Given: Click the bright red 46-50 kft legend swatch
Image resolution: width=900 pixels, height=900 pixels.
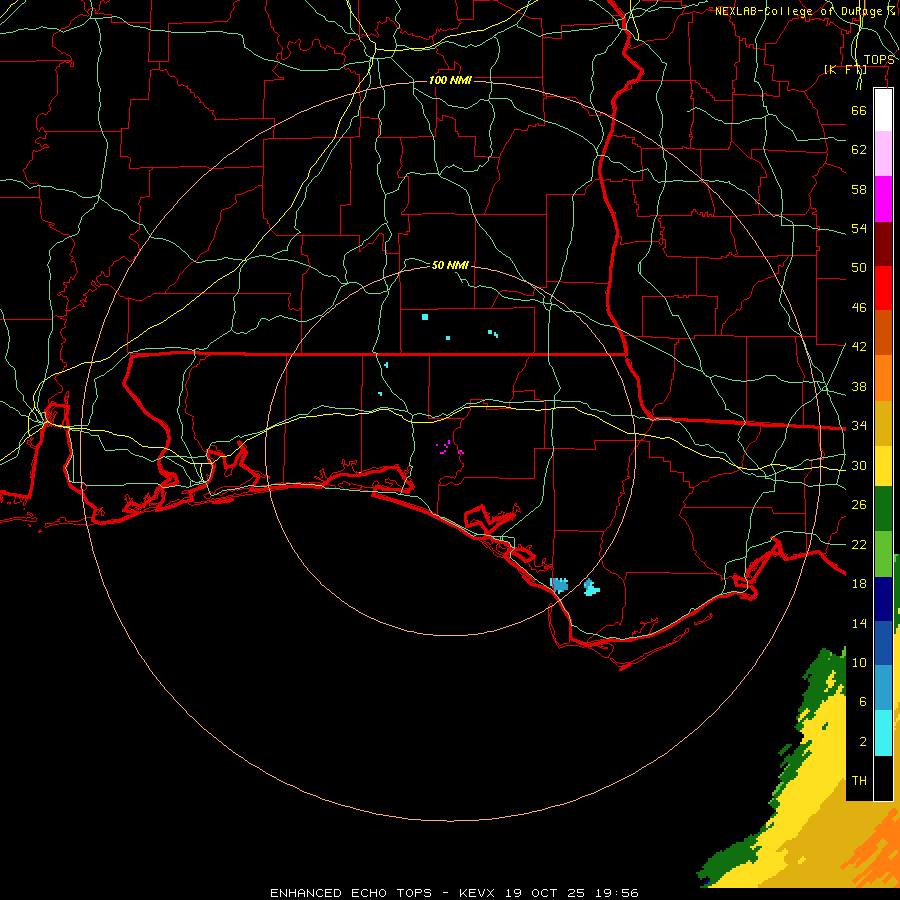Looking at the screenshot, I should [883, 288].
